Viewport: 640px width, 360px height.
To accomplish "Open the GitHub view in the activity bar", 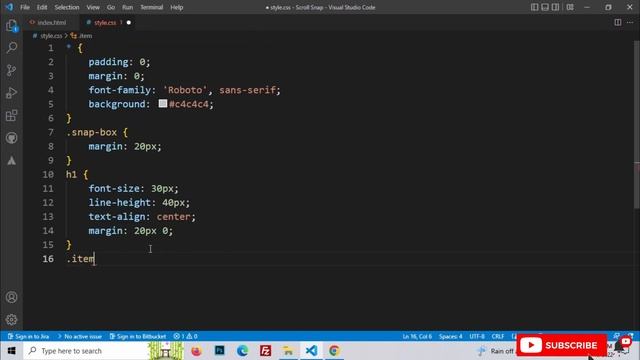I will pyautogui.click(x=11, y=138).
